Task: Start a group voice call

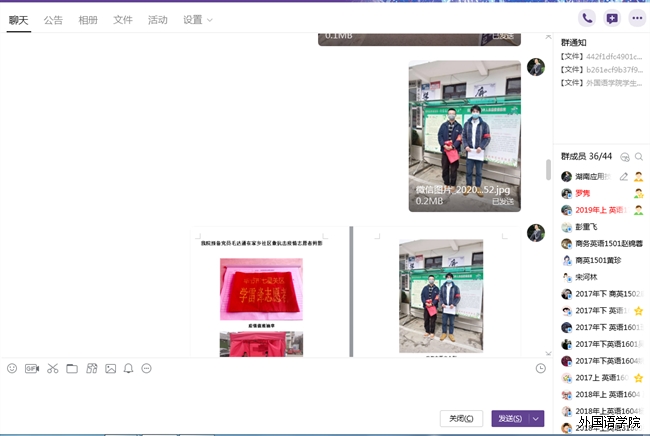Action: pyautogui.click(x=587, y=19)
